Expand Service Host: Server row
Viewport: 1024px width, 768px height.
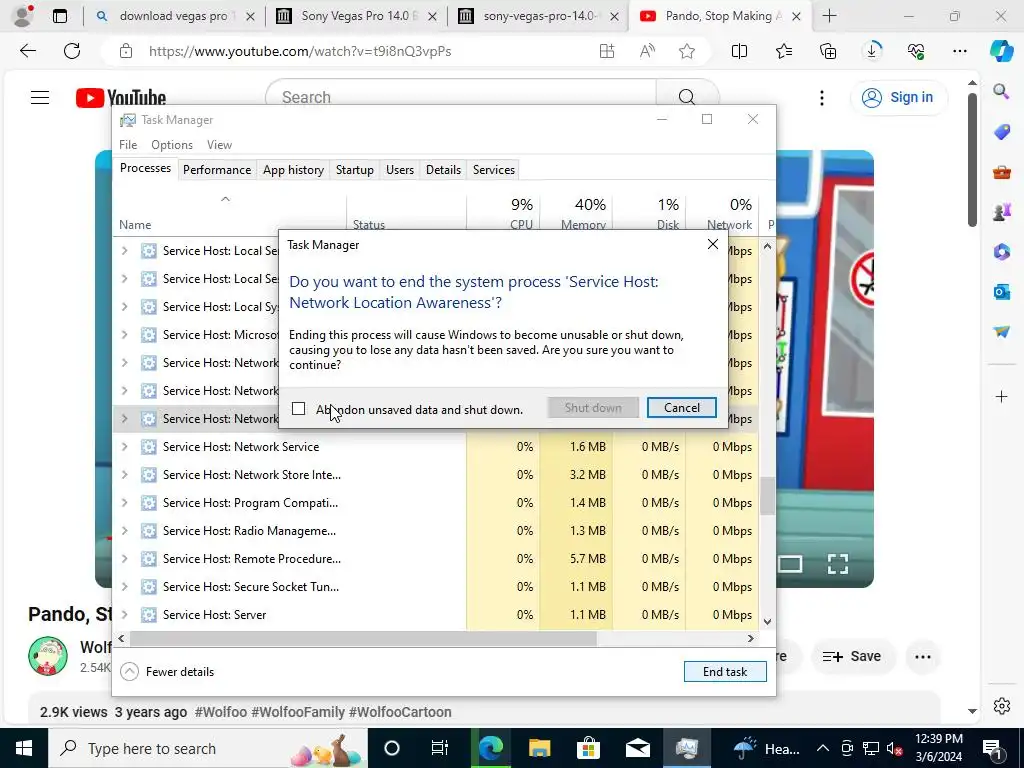tap(124, 615)
